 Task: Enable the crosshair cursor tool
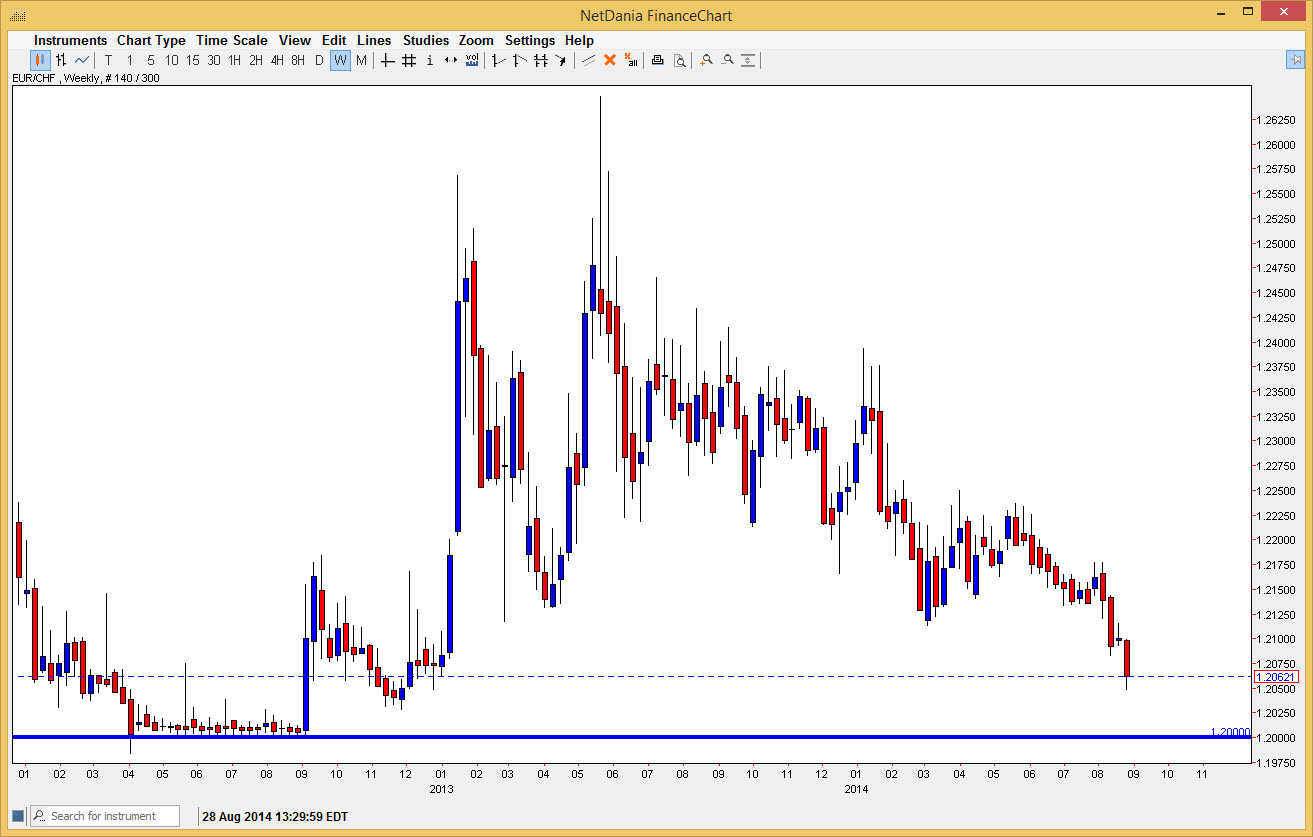(387, 60)
